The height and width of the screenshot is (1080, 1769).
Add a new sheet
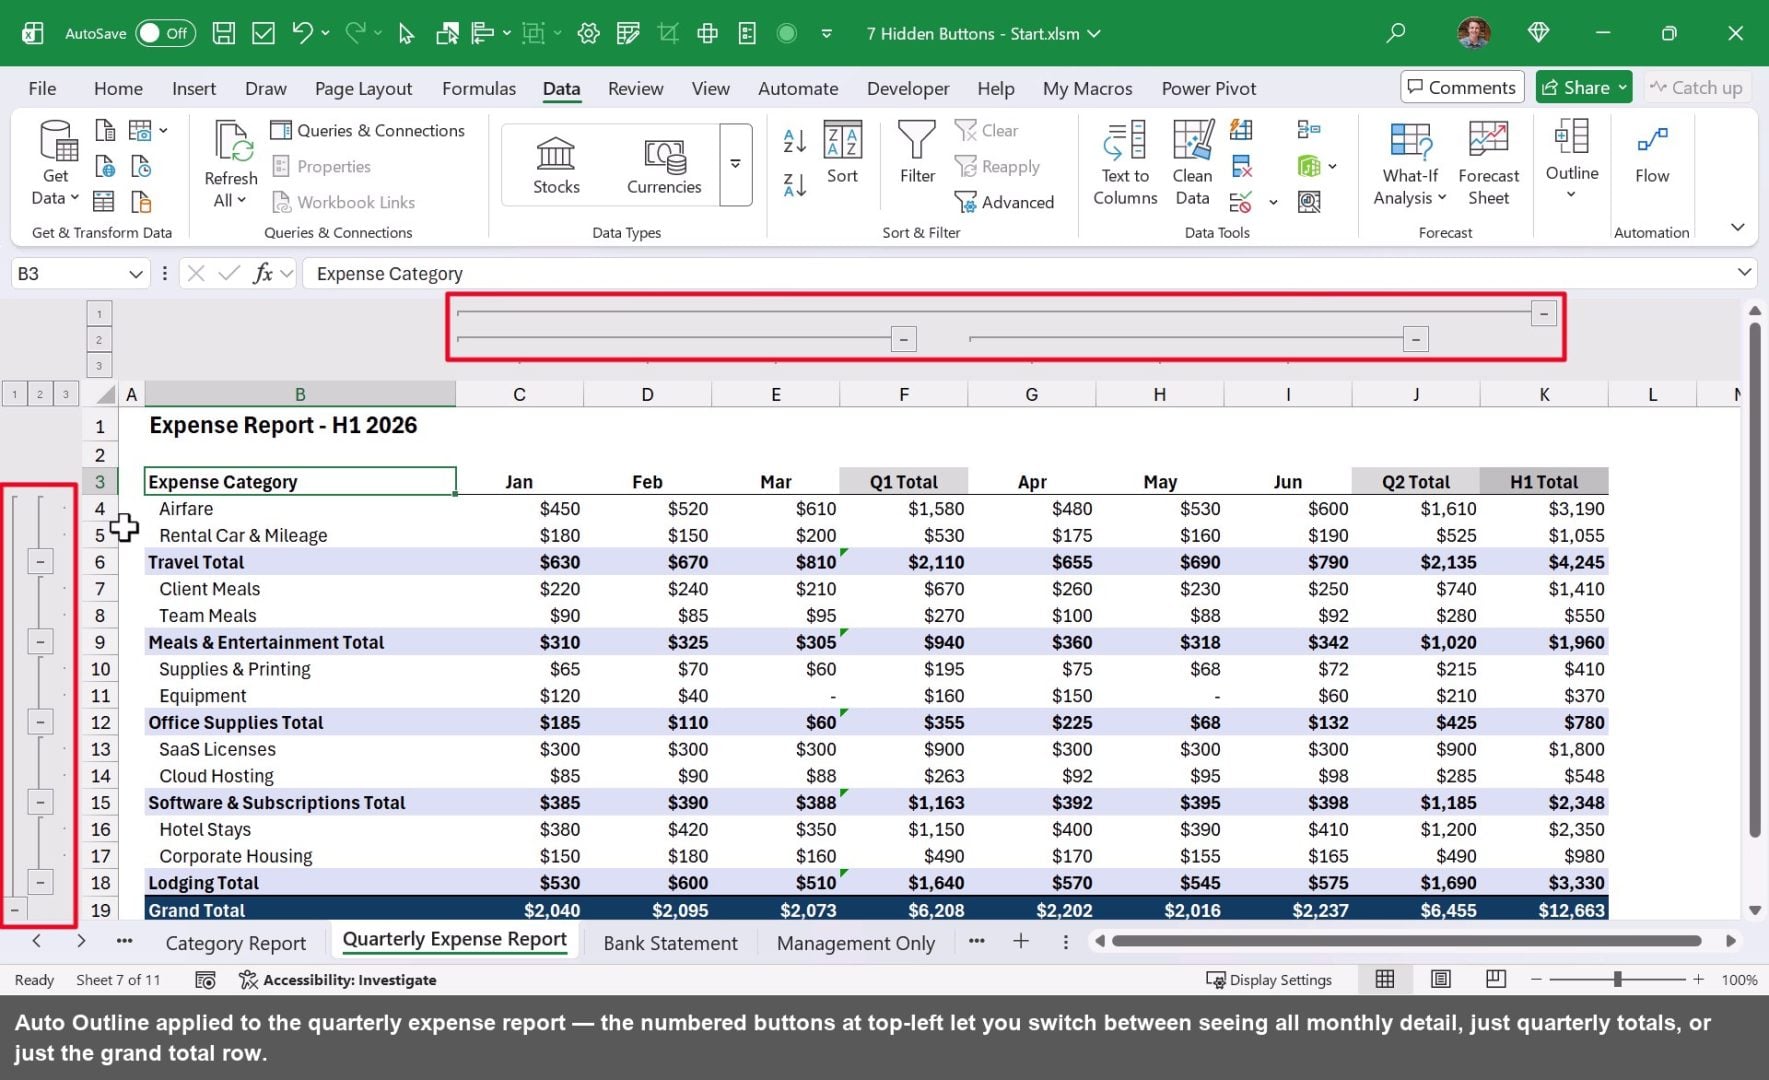tap(1020, 941)
